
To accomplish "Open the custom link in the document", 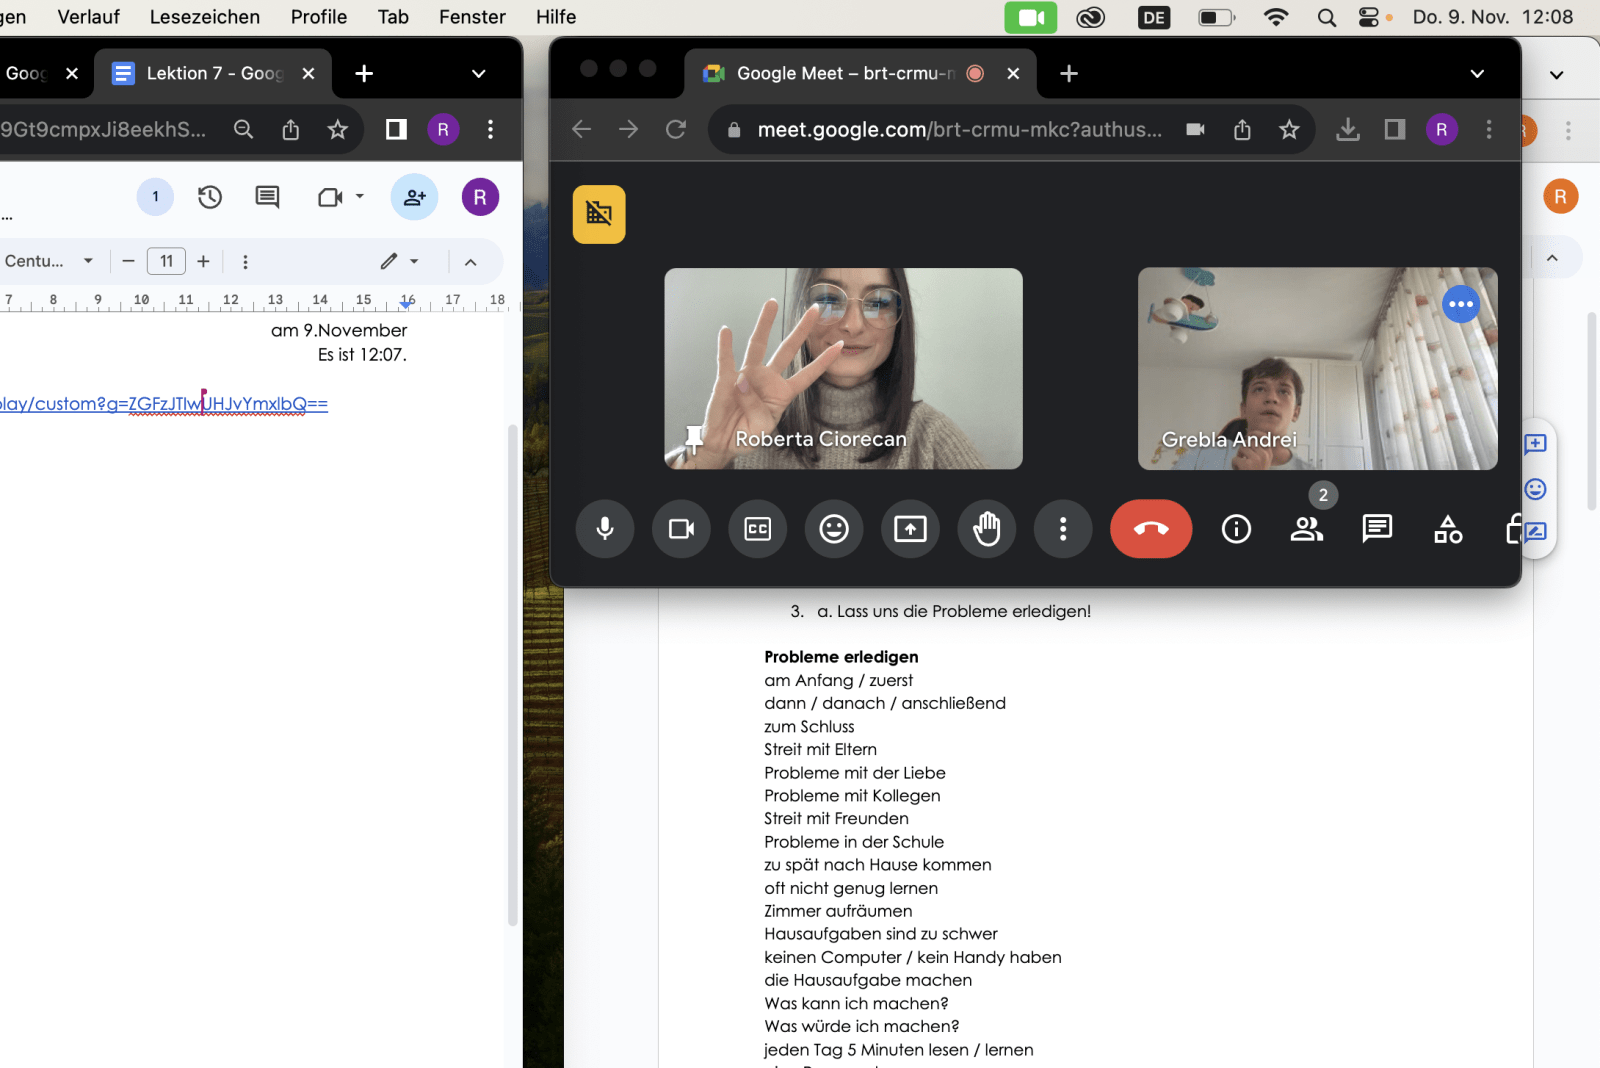I will click(163, 404).
